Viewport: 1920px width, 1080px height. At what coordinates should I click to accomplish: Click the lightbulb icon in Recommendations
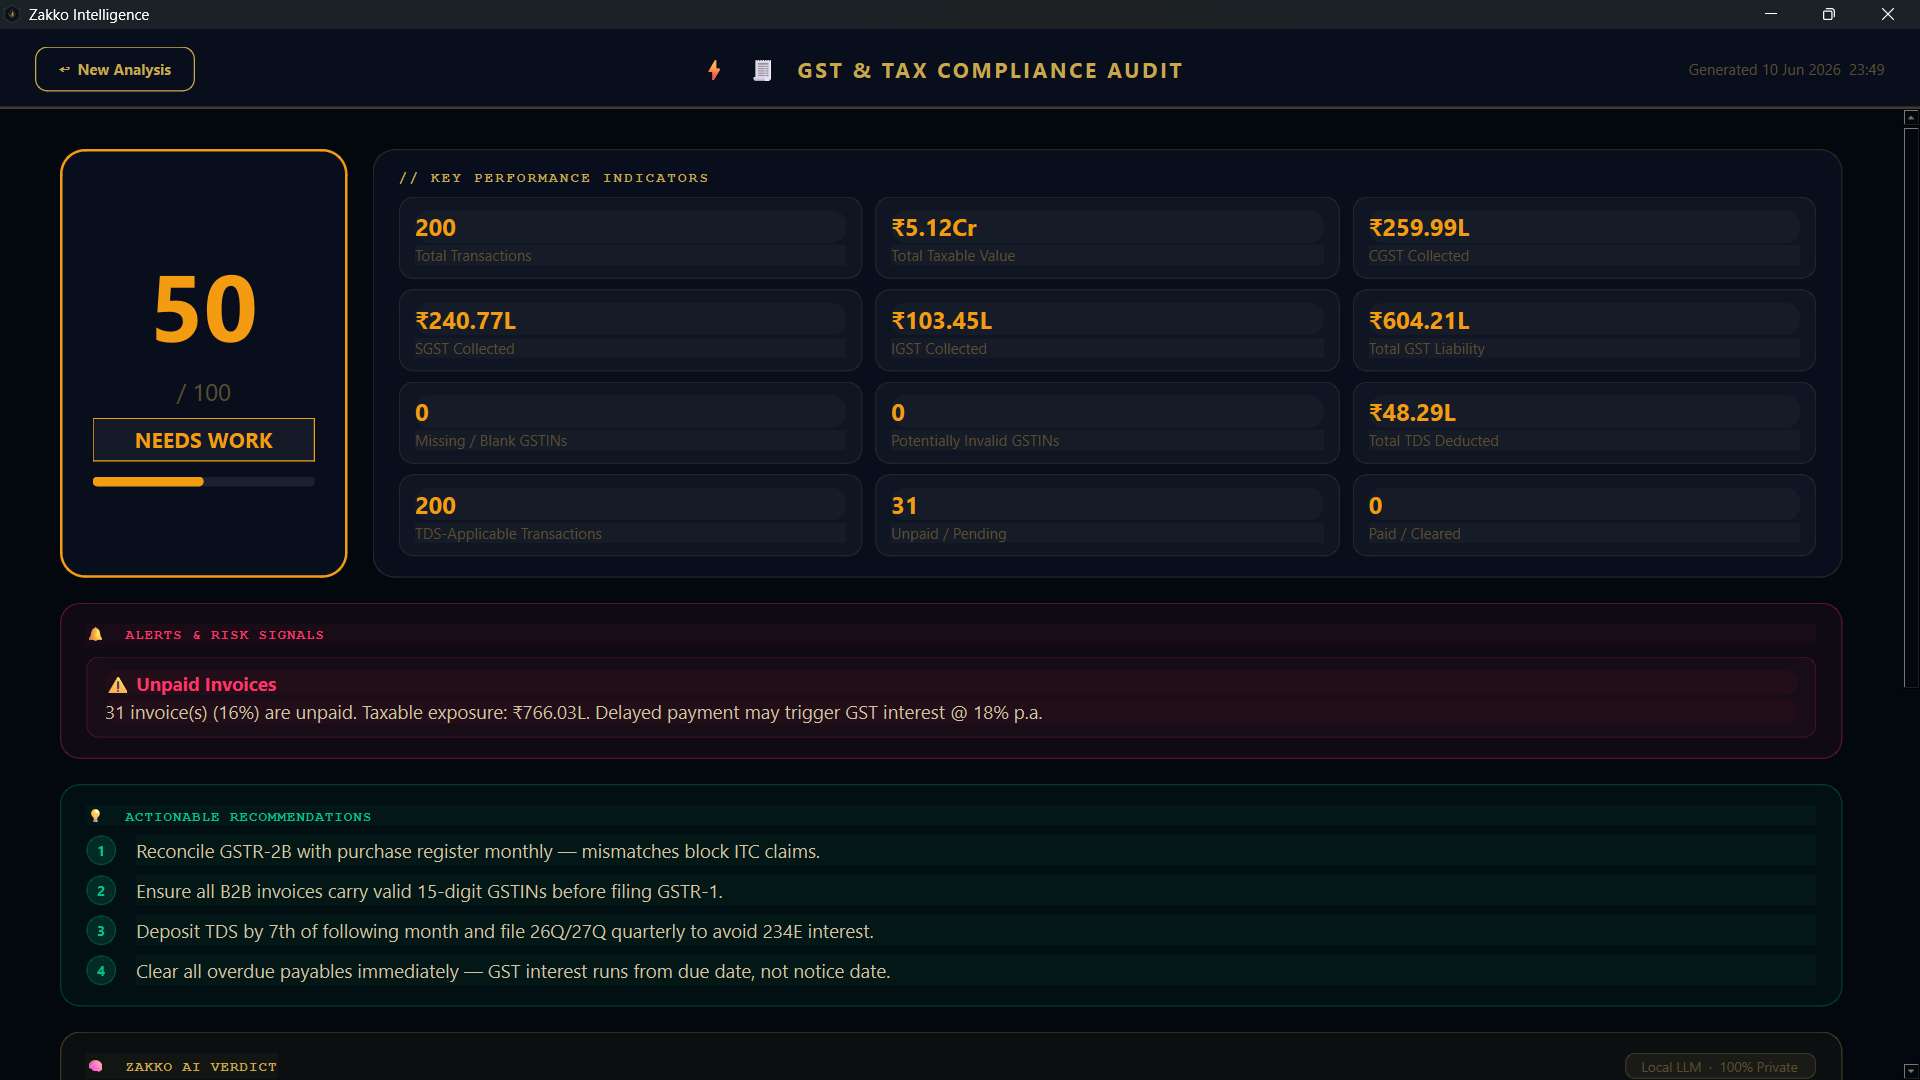96,816
